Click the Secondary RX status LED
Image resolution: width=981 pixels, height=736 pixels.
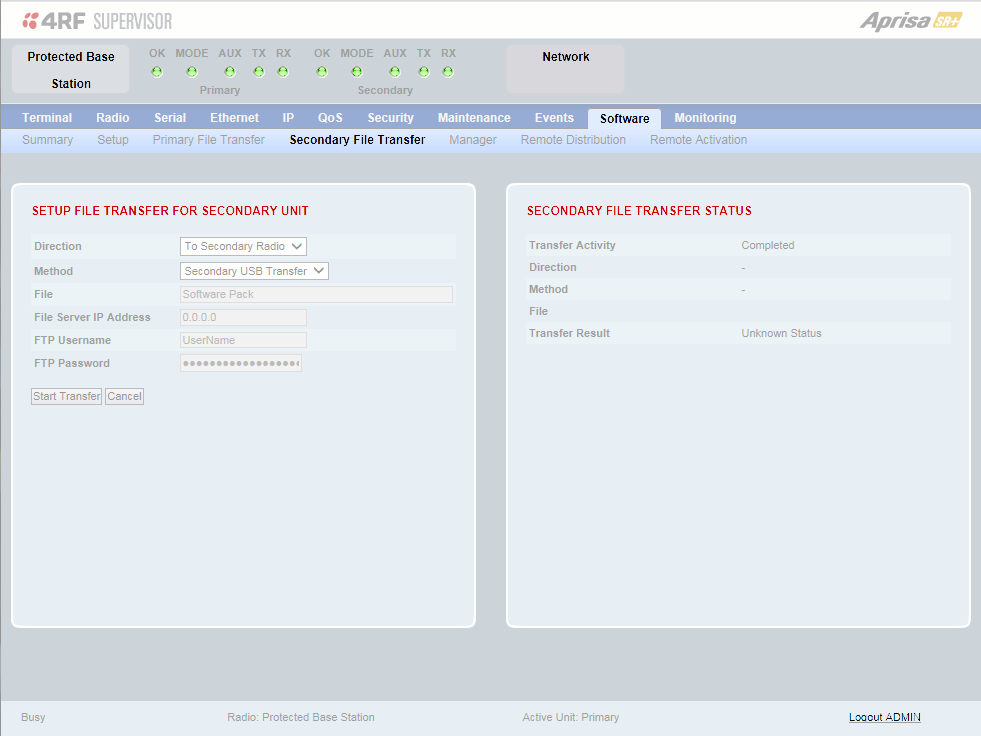(x=448, y=72)
